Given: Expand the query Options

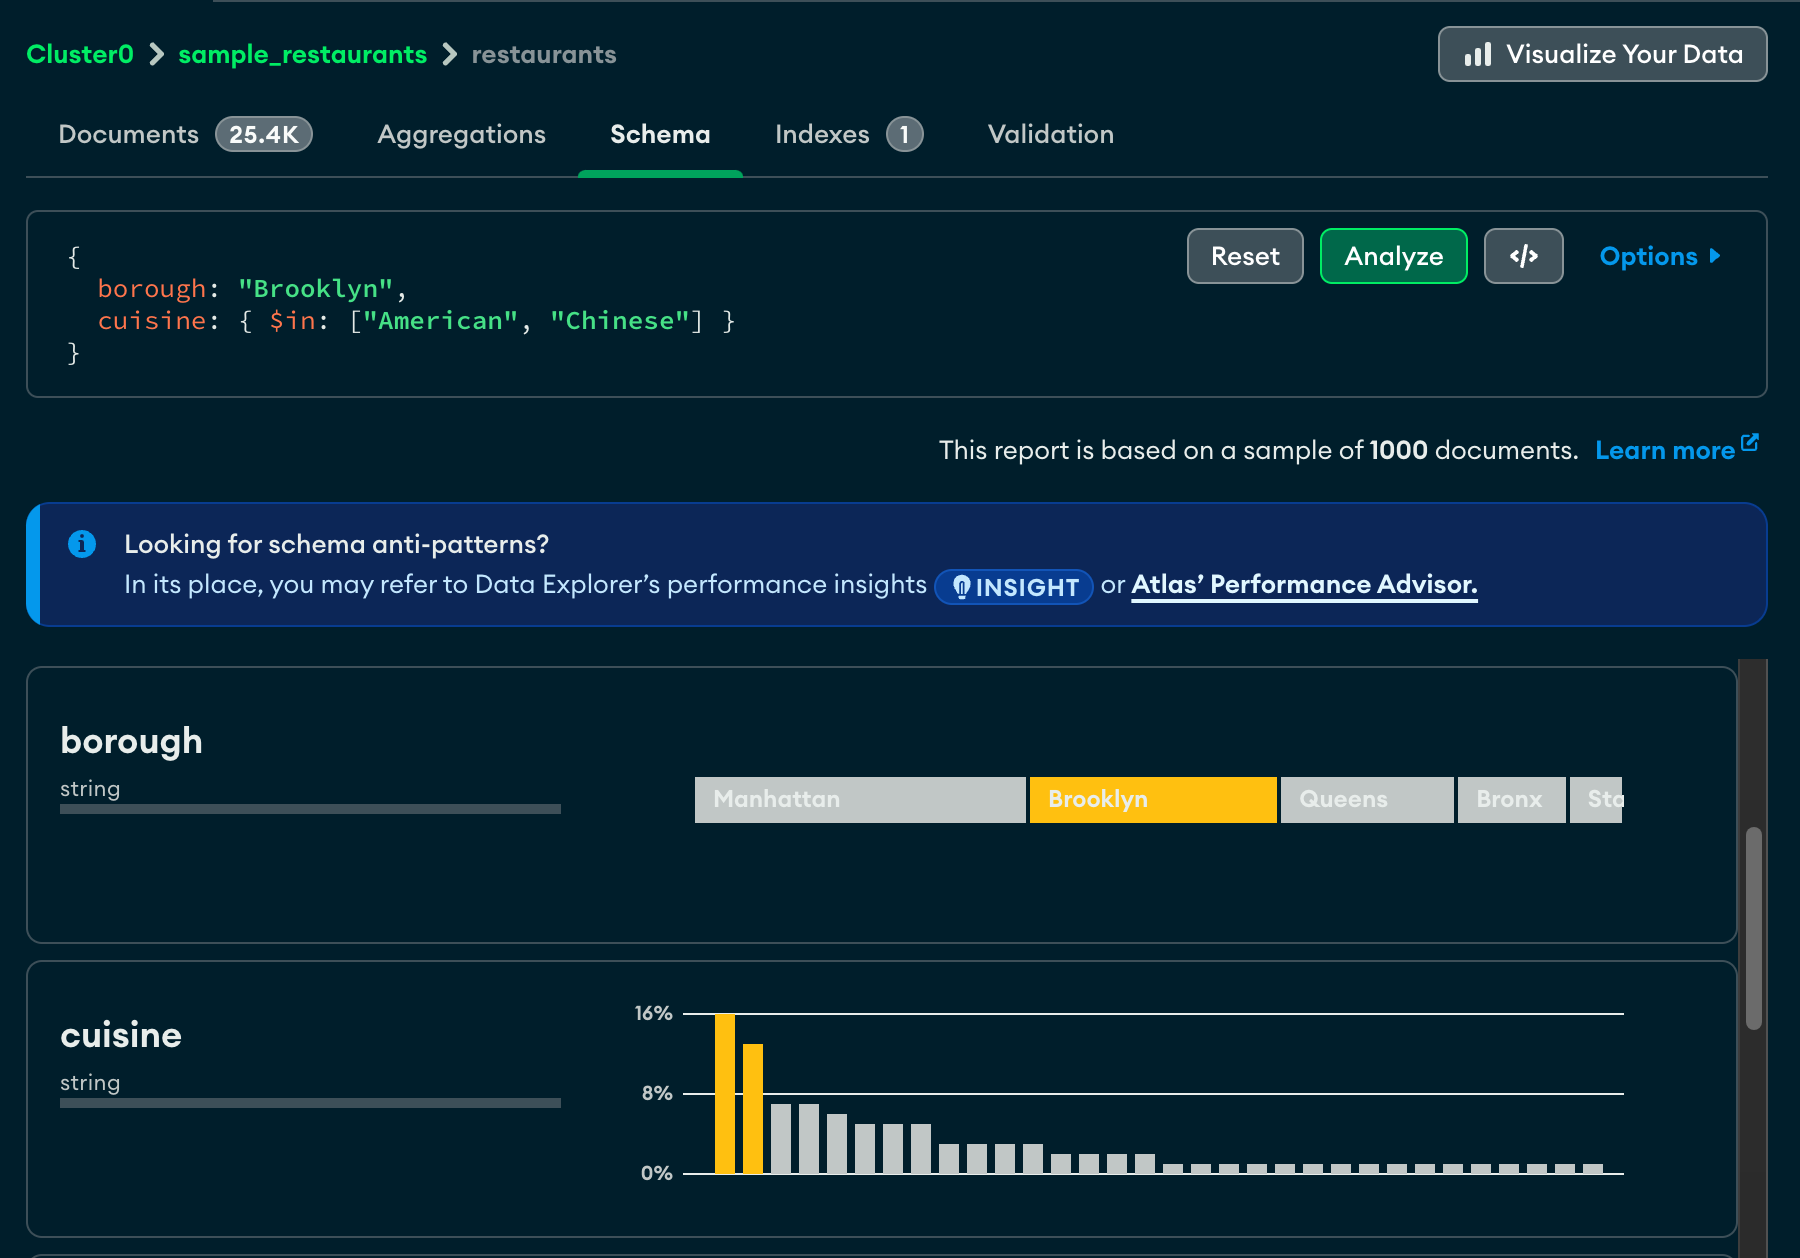Looking at the screenshot, I should 1659,256.
